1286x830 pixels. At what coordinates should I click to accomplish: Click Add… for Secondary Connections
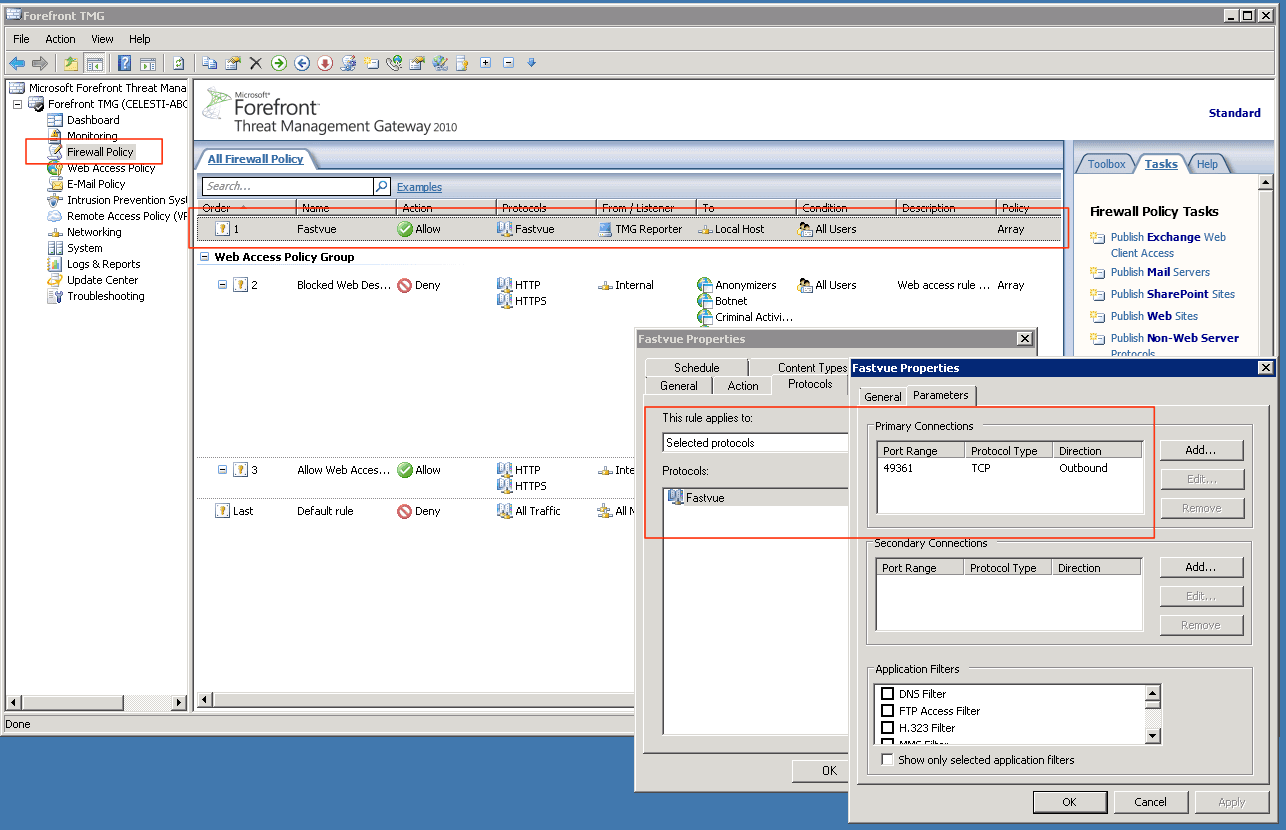pyautogui.click(x=1201, y=567)
